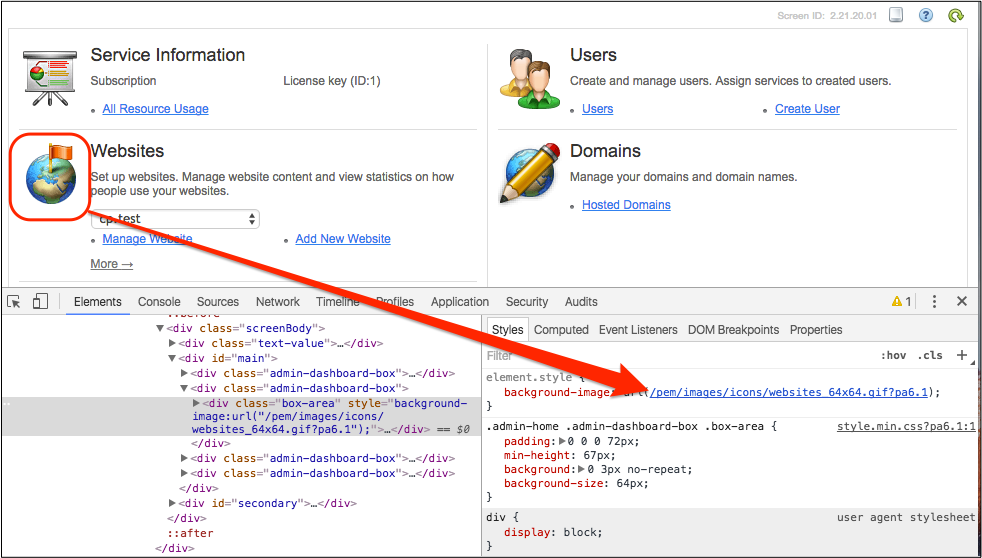The height and width of the screenshot is (558, 982).
Task: Click the help question mark icon
Action: (926, 15)
